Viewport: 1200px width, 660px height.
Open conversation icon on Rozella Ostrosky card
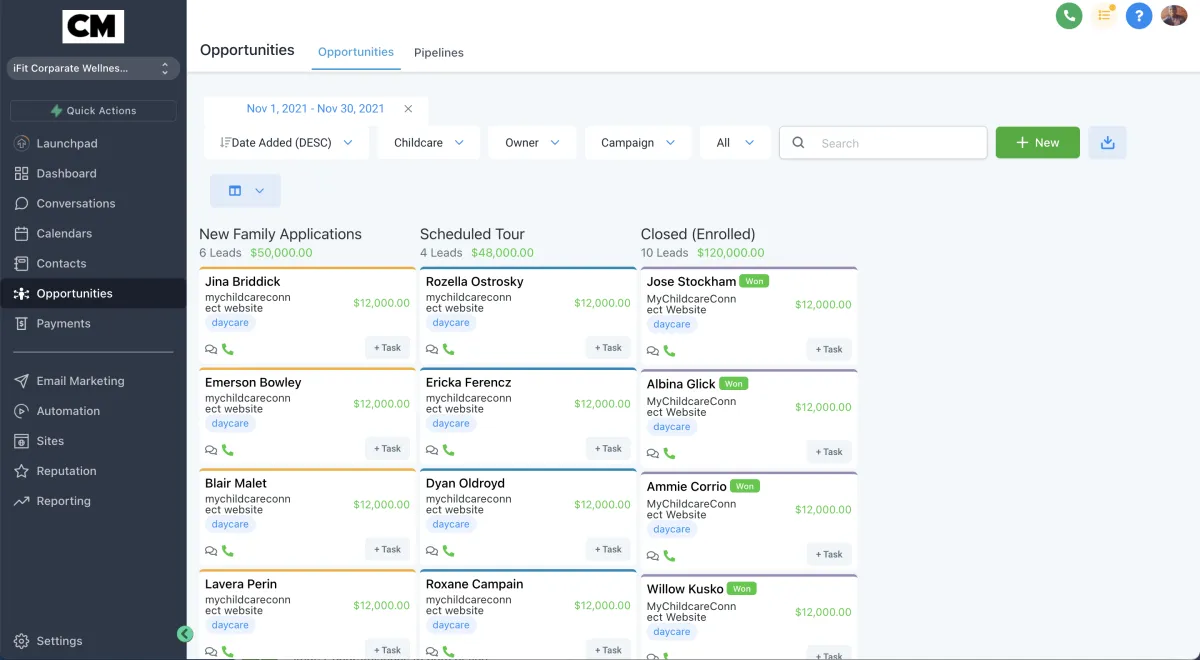click(432, 349)
